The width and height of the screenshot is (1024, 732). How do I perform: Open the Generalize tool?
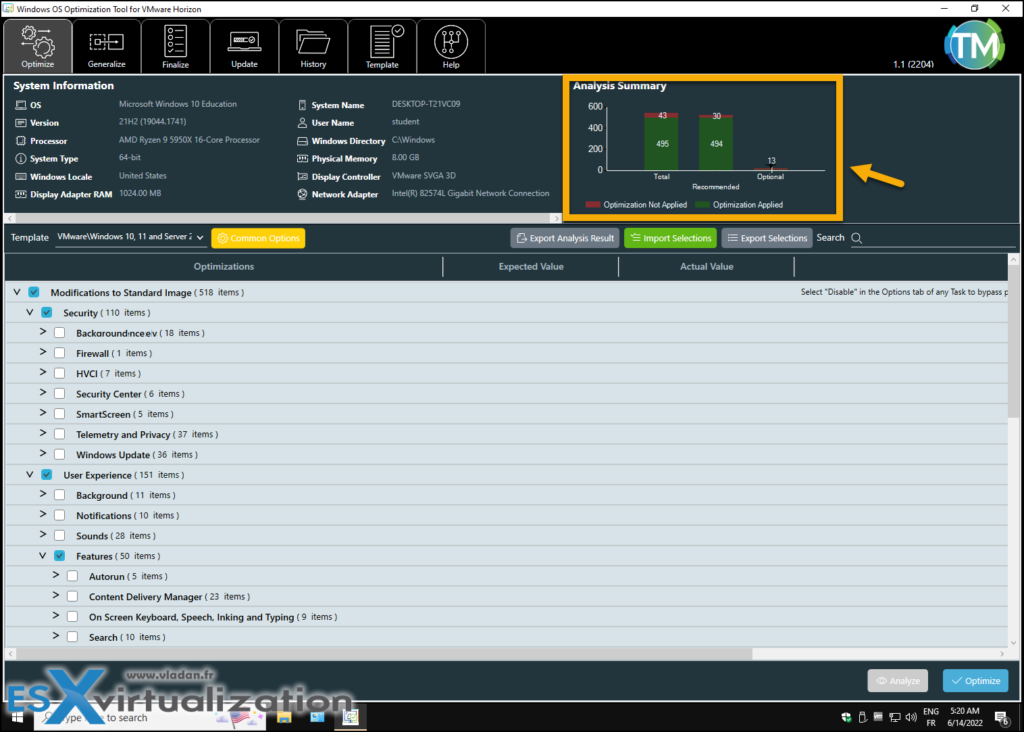tap(106, 46)
